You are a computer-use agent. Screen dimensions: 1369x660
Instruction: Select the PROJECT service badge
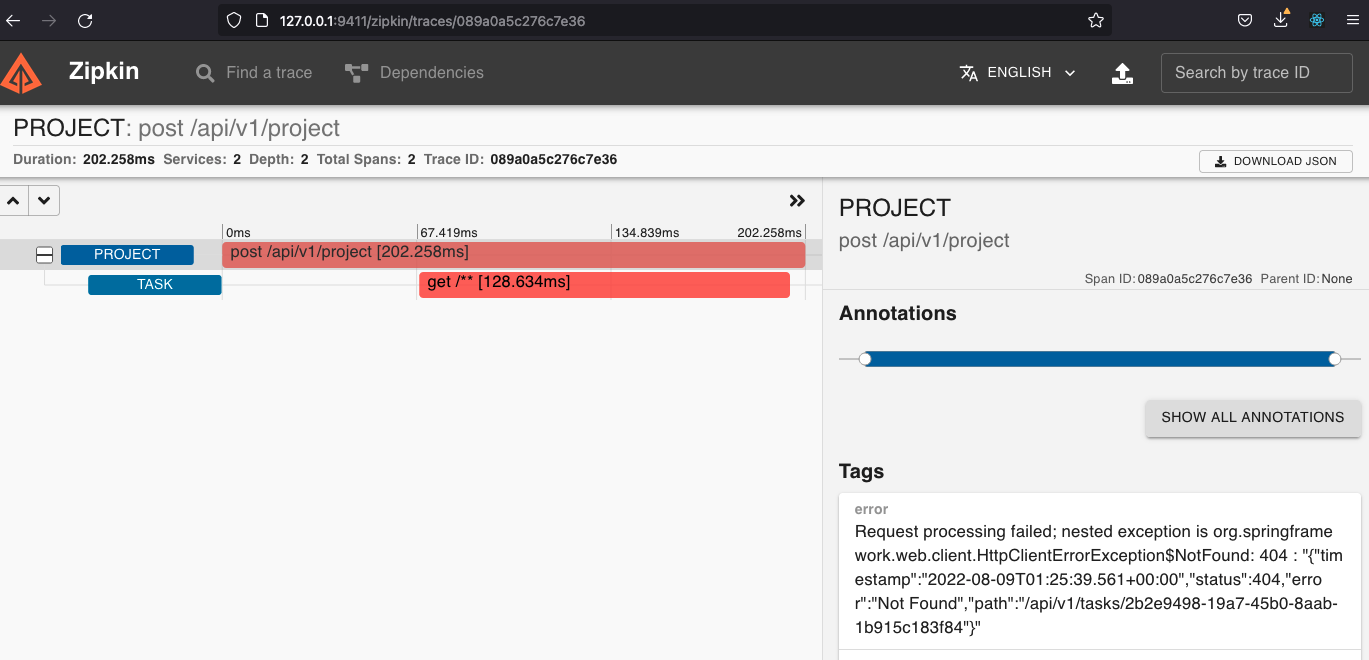click(127, 255)
